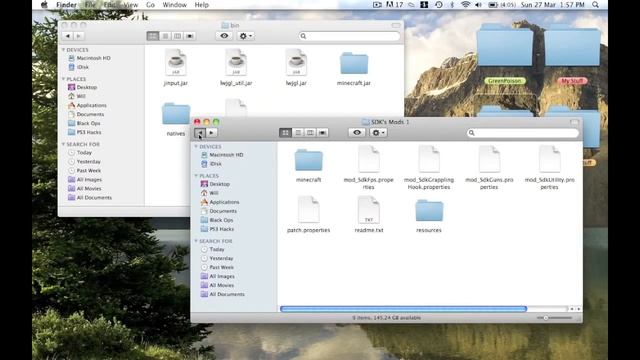Focus search field in bin window
The width and height of the screenshot is (640, 360).
(349, 36)
